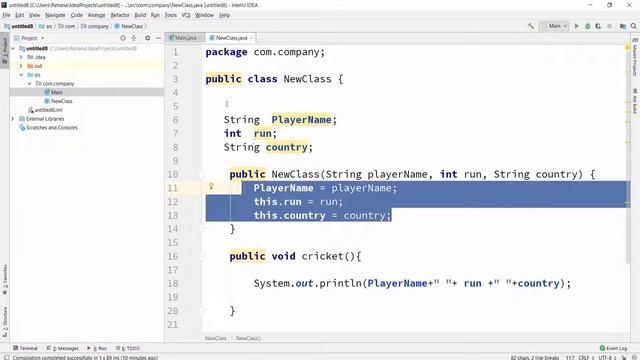Open the VCS menu
The height and width of the screenshot is (360, 640).
(x=186, y=15)
